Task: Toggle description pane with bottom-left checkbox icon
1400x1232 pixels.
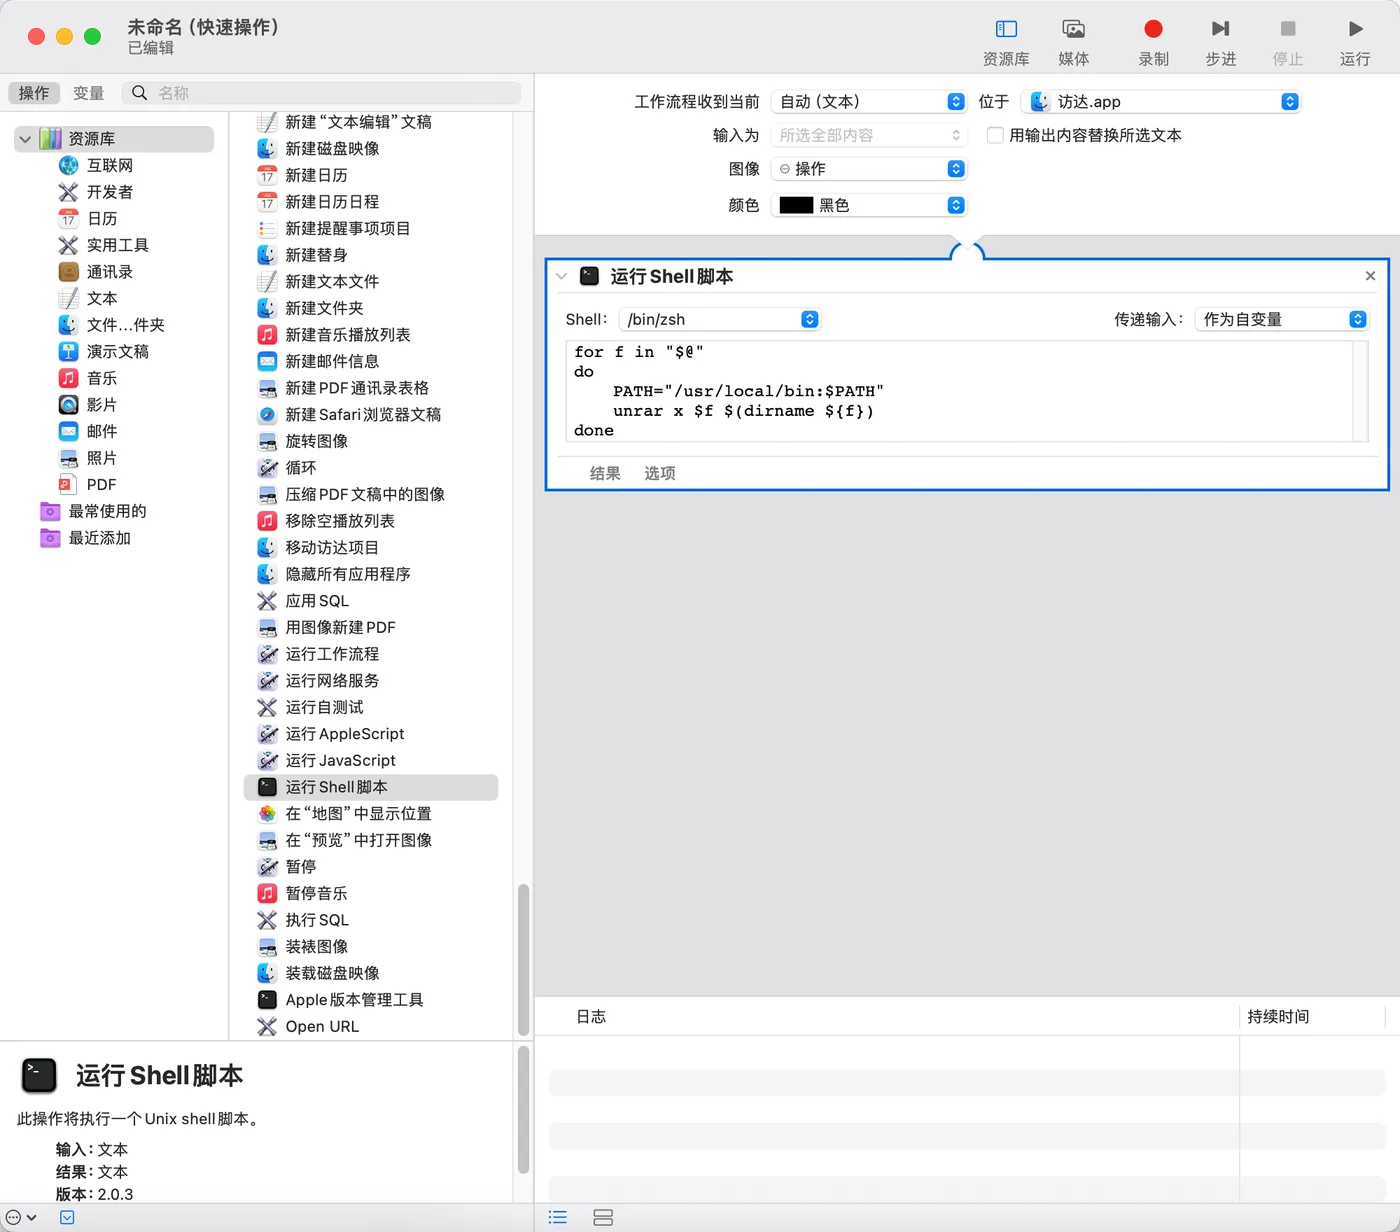Action: click(67, 1217)
